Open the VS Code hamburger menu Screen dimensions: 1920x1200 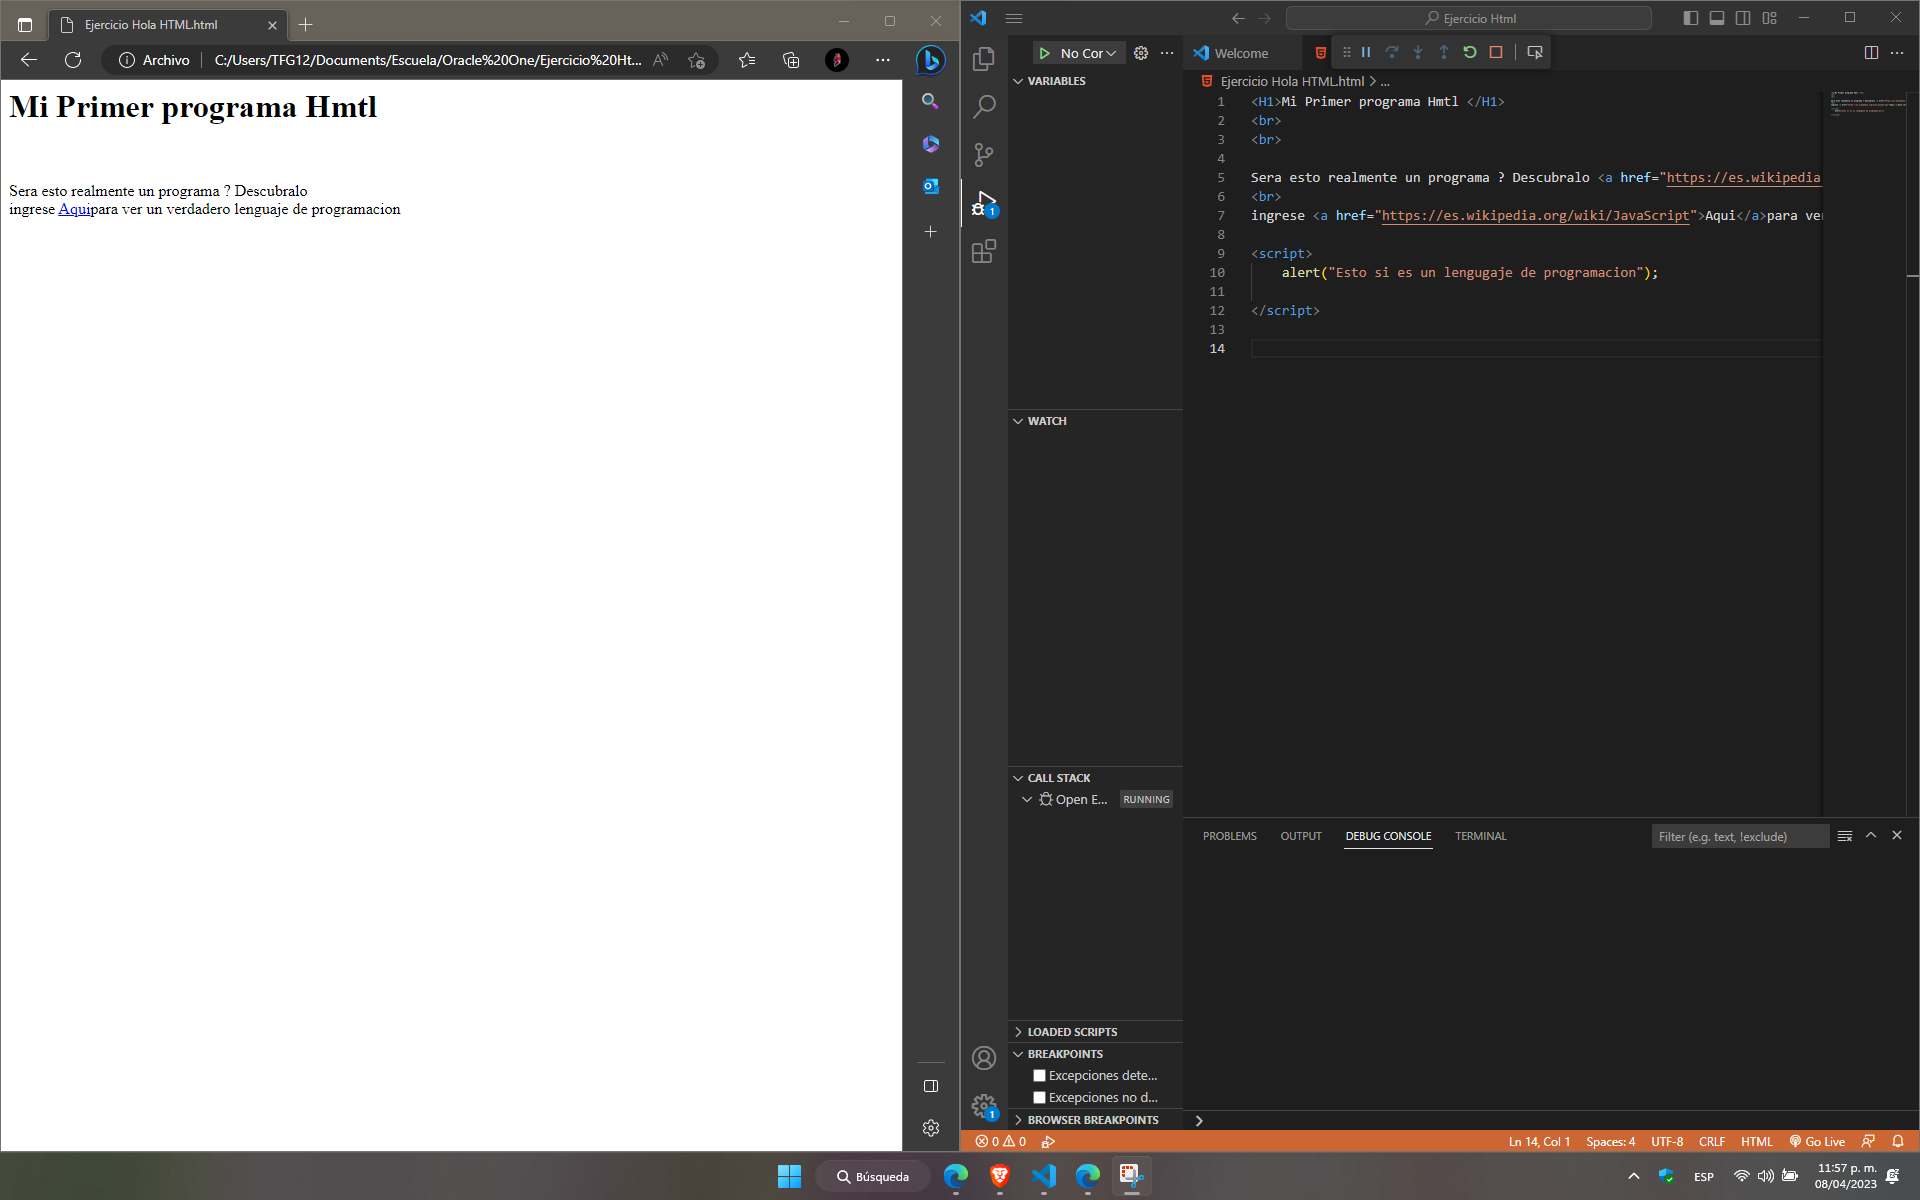click(1014, 18)
